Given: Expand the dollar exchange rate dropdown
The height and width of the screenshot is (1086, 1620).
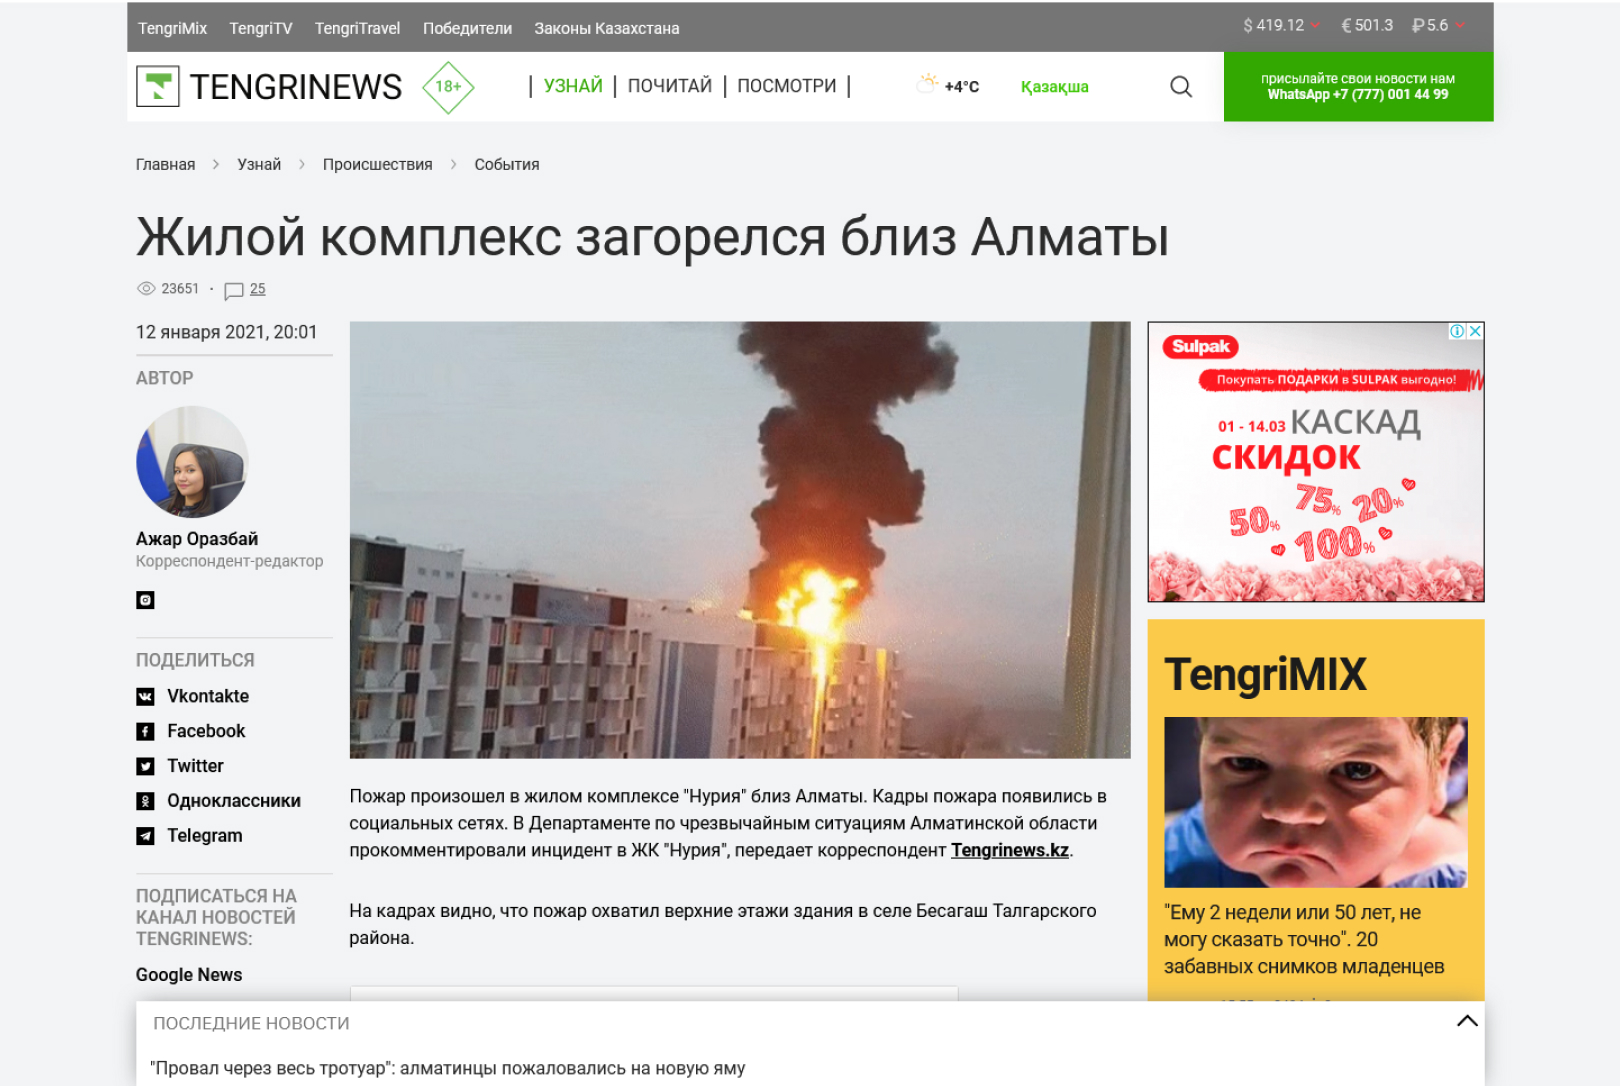Looking at the screenshot, I should coord(1315,26).
